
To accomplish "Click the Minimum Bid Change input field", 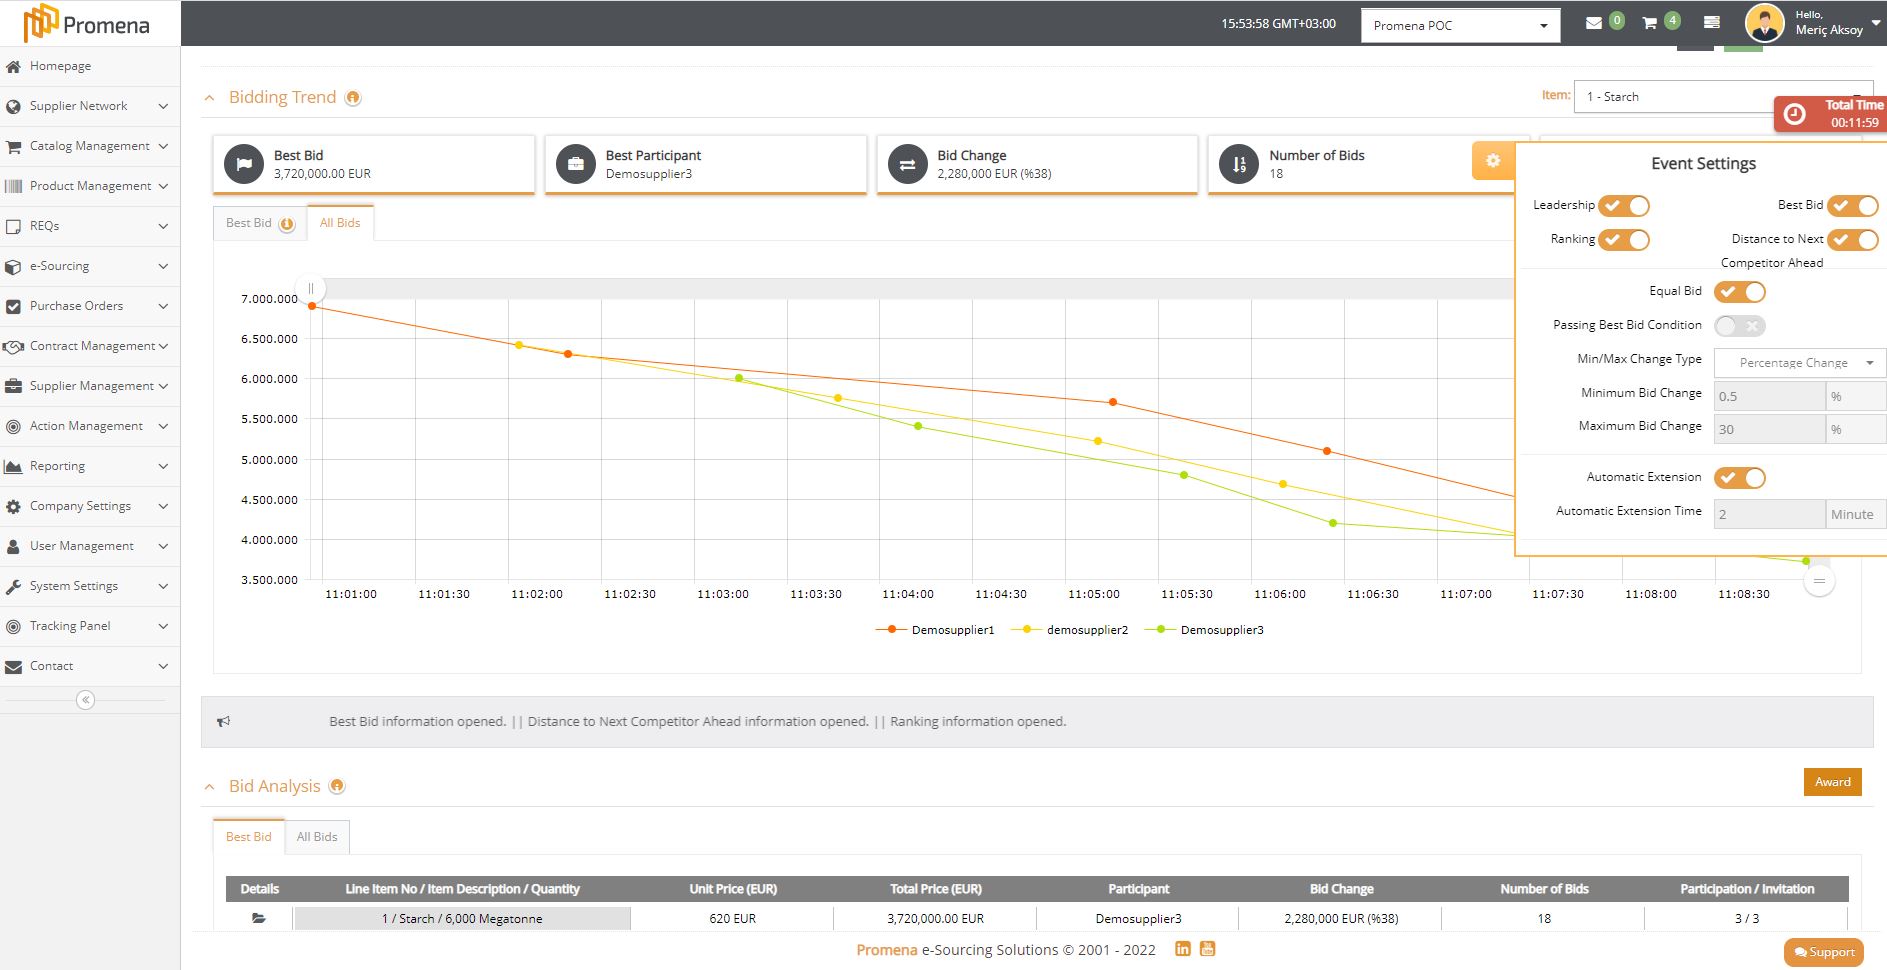I will (1769, 396).
